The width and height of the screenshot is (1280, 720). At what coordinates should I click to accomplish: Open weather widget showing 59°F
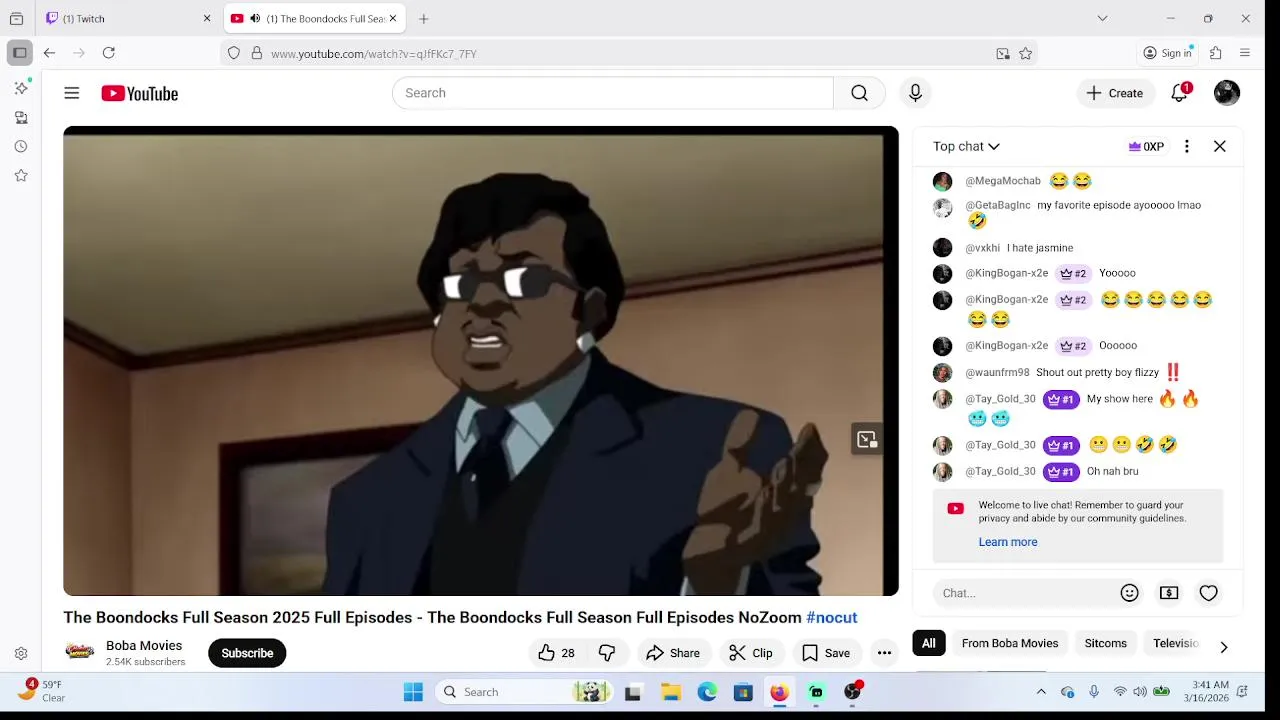[x=40, y=691]
